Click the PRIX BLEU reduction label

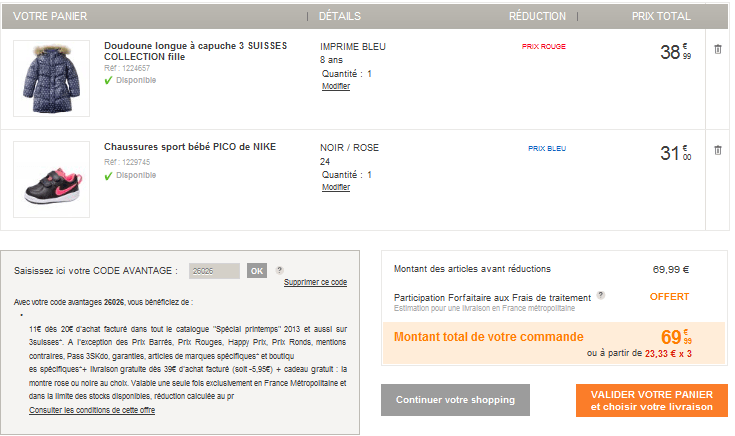547,149
